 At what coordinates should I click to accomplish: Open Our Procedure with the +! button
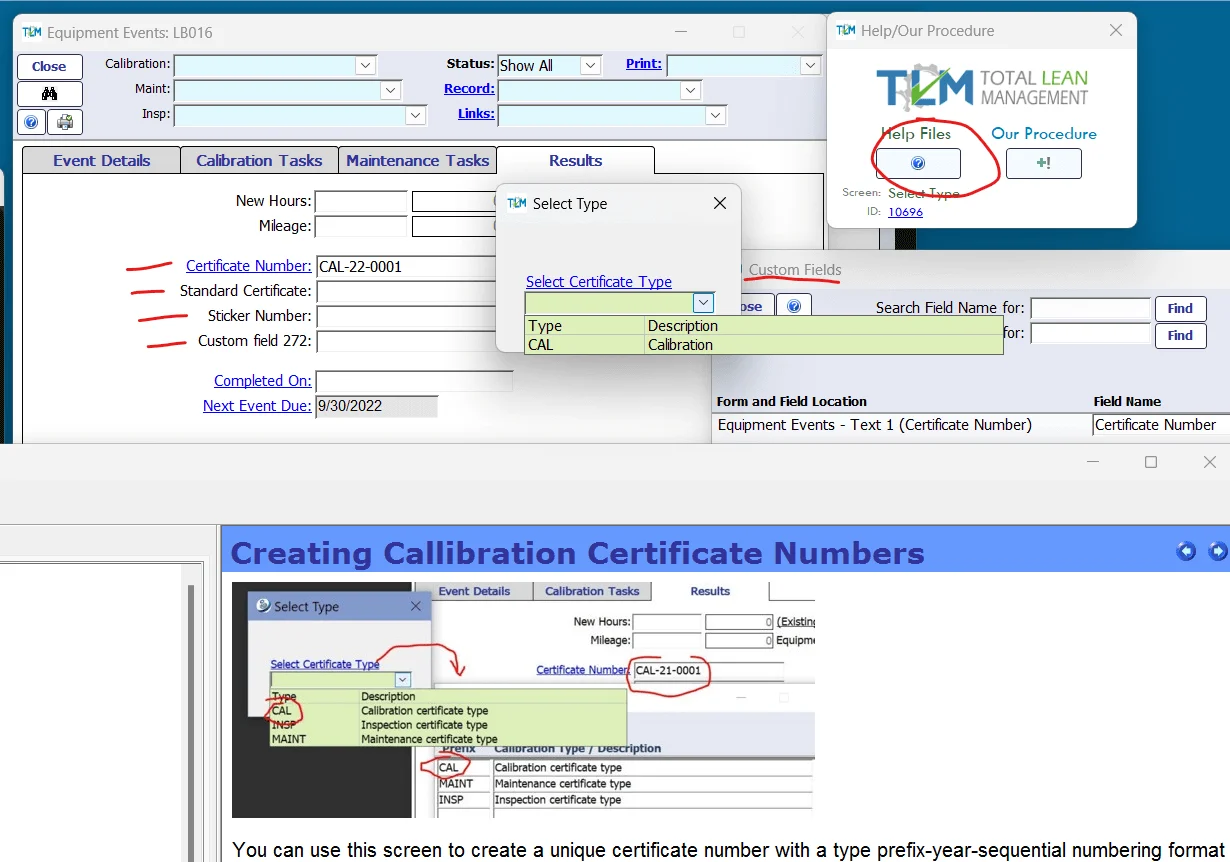point(1043,163)
